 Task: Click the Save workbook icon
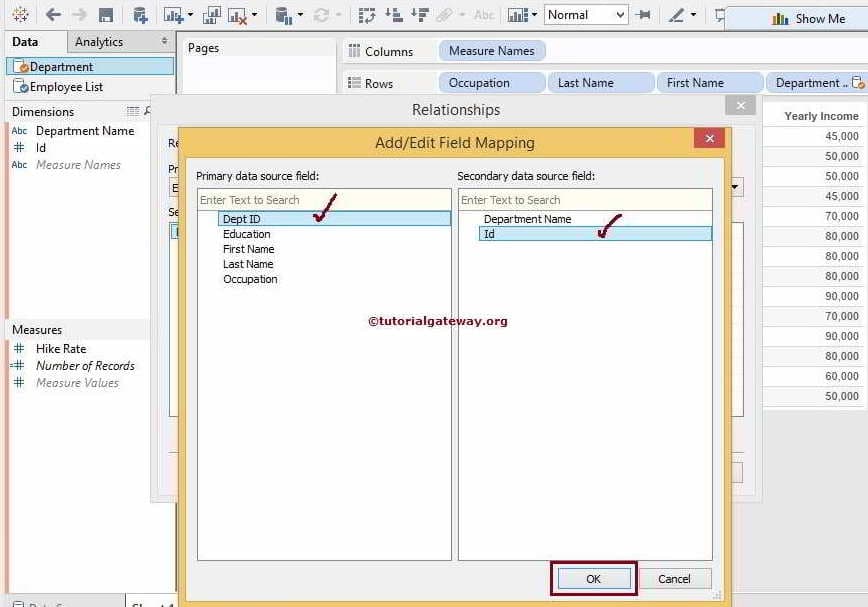coord(106,14)
